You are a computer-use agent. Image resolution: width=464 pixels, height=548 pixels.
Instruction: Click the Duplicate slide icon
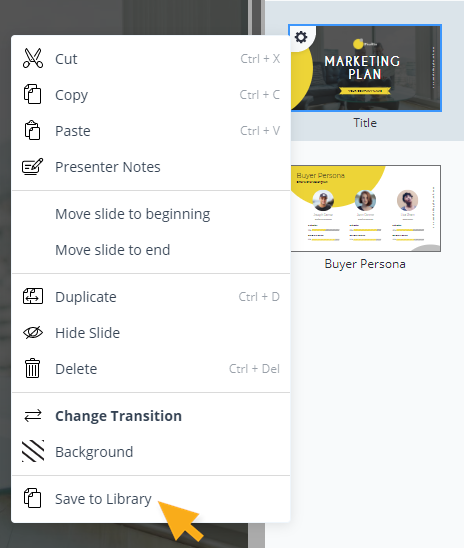tap(33, 296)
